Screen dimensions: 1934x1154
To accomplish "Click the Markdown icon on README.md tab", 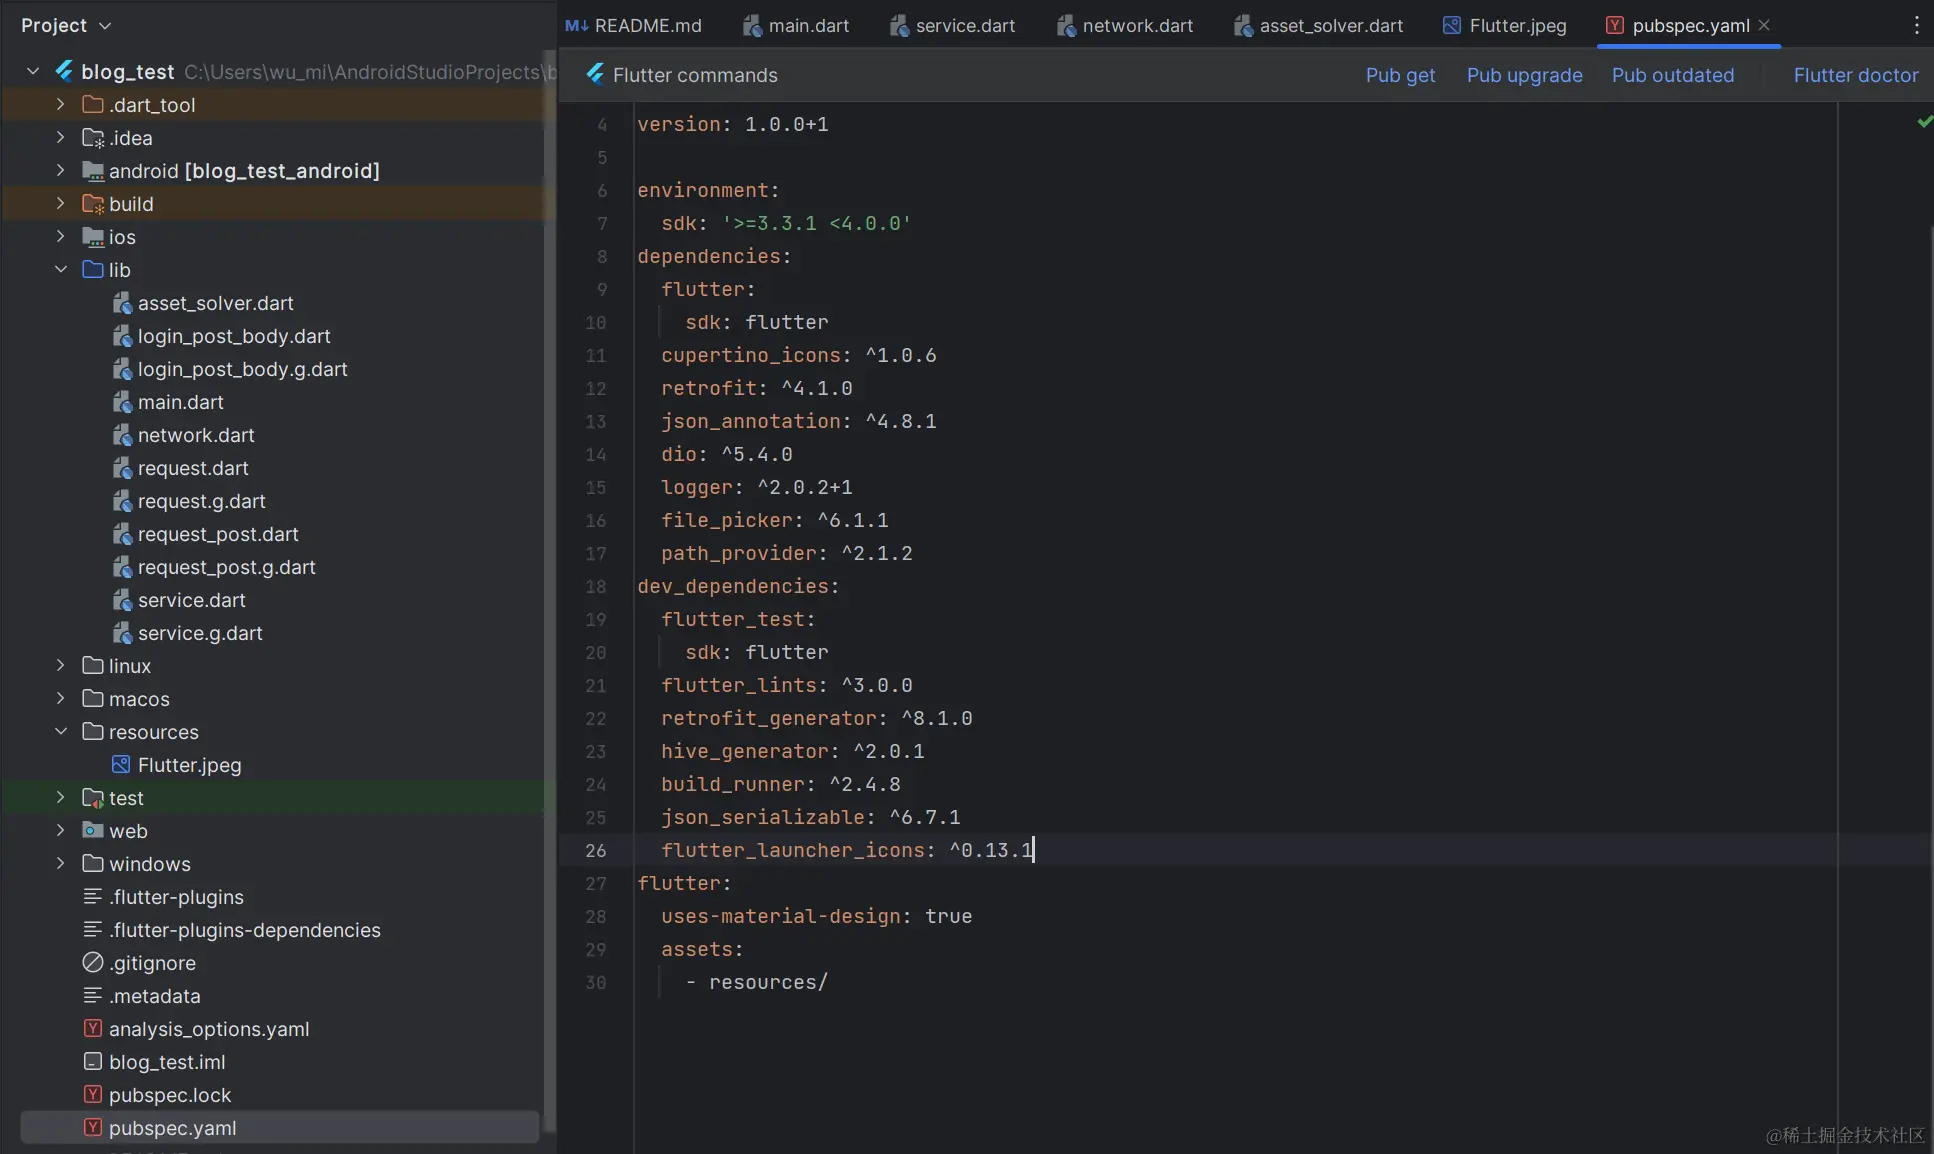I will (575, 25).
